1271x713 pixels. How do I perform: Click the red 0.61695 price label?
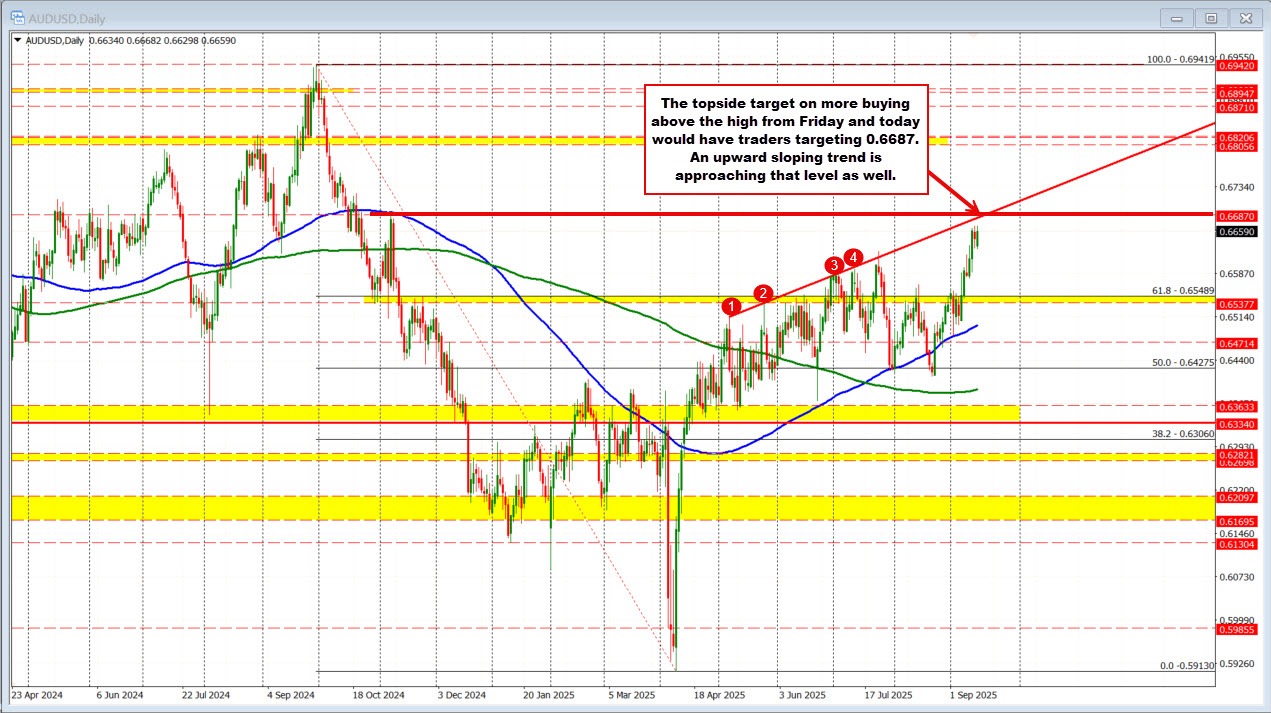(x=1236, y=521)
